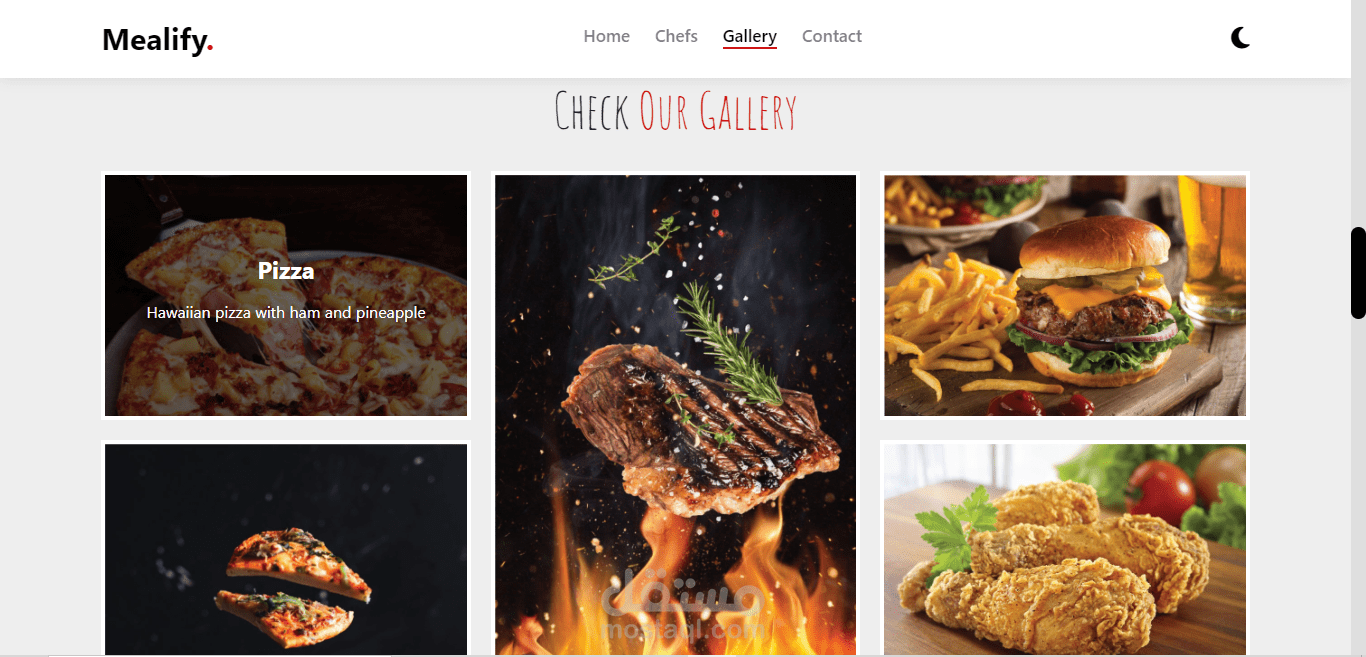Image resolution: width=1366 pixels, height=657 pixels.
Task: Open the Contact nav link
Action: pos(832,36)
